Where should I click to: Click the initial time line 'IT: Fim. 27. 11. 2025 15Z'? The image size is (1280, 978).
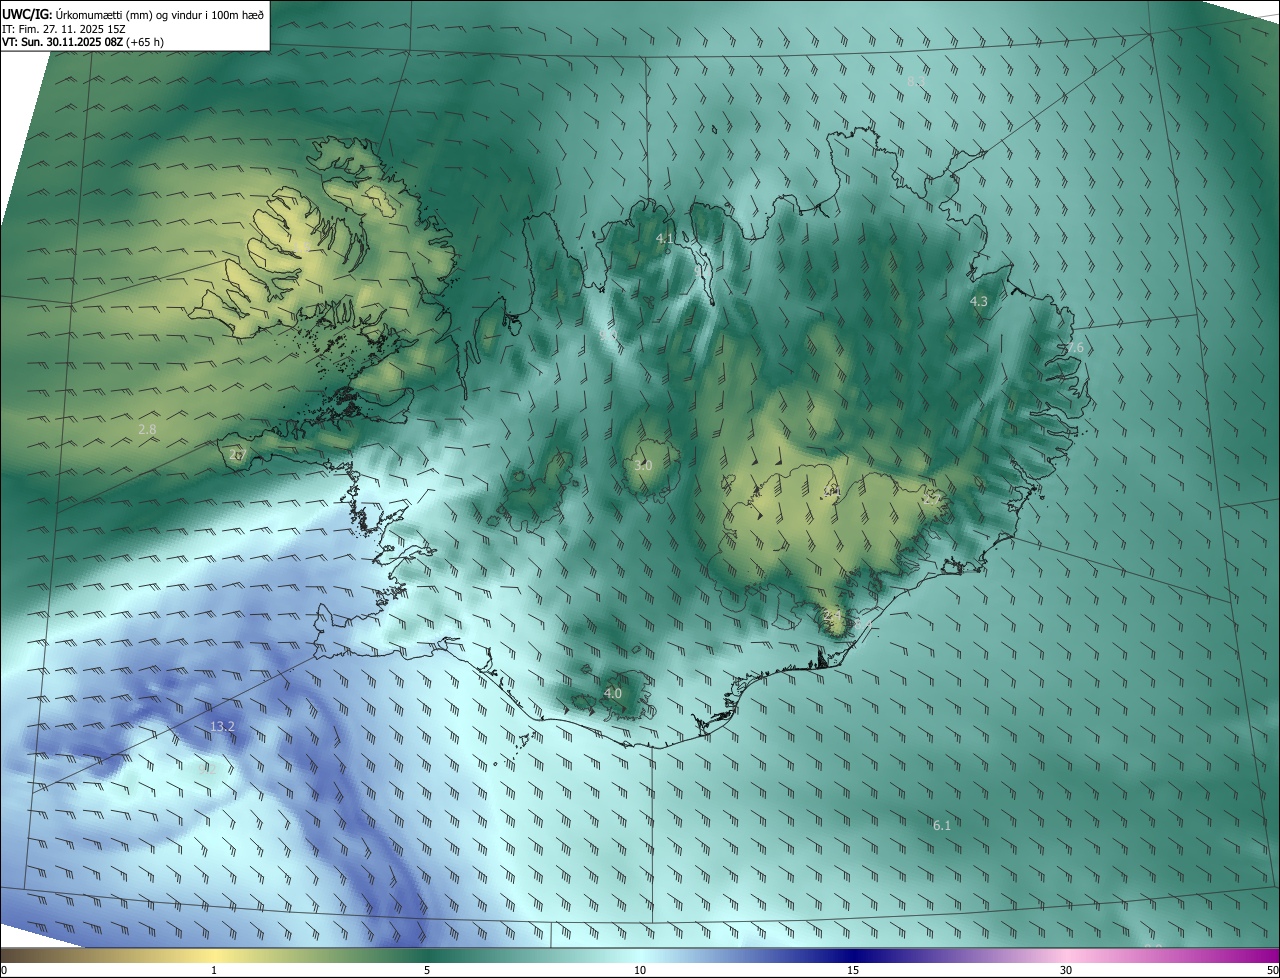pyautogui.click(x=62, y=29)
